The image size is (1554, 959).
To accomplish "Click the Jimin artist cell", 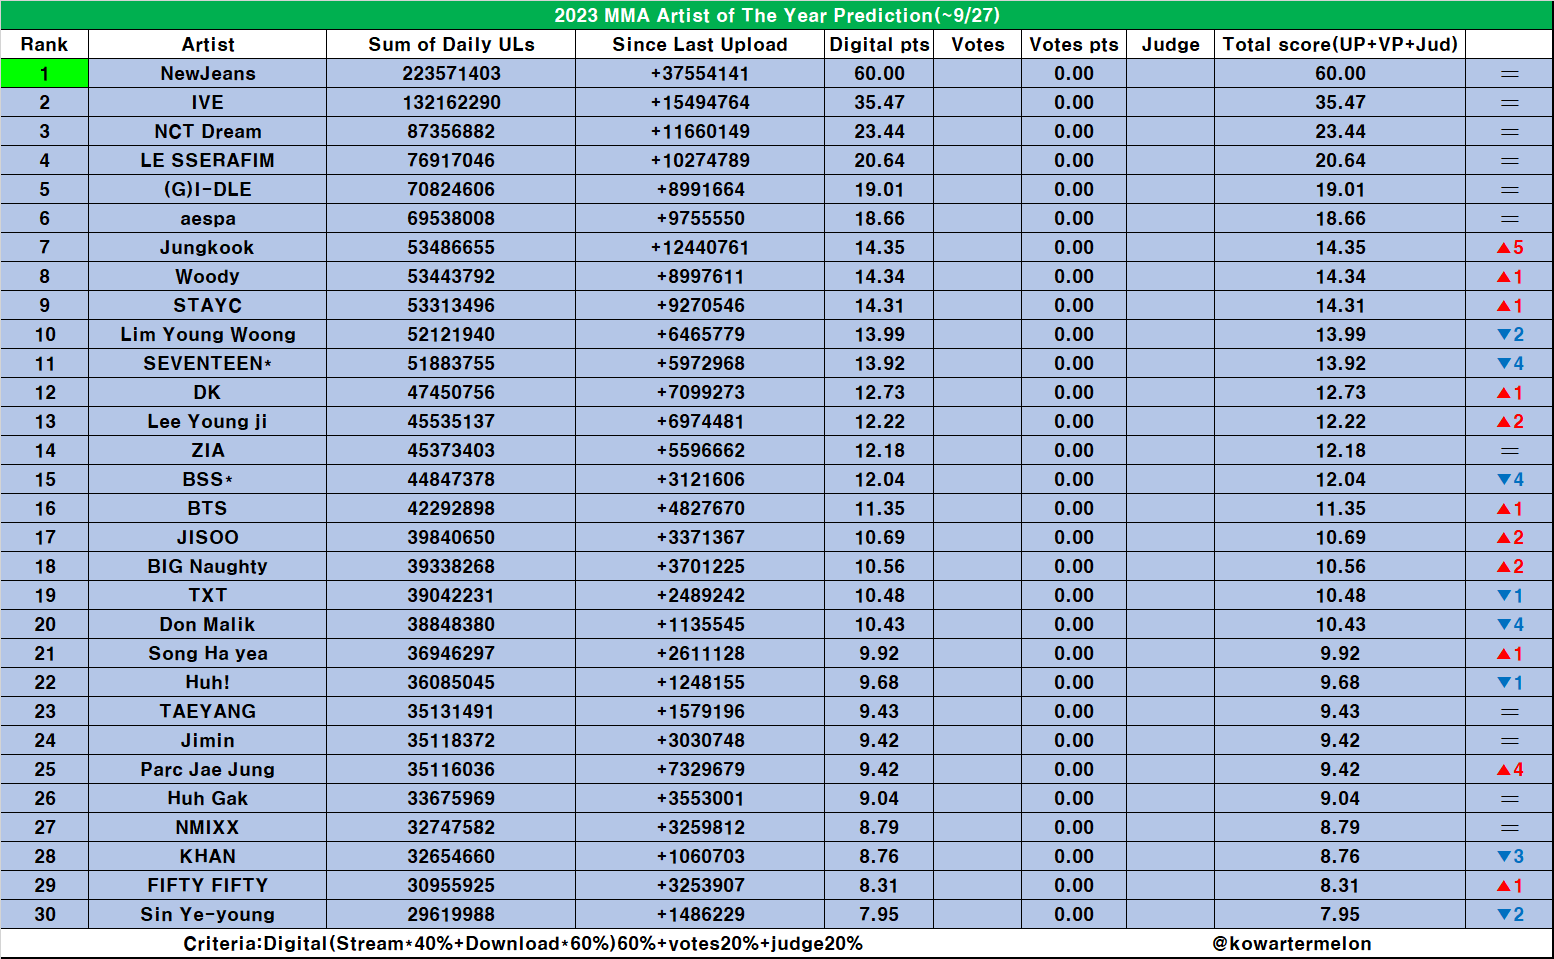I will [207, 740].
